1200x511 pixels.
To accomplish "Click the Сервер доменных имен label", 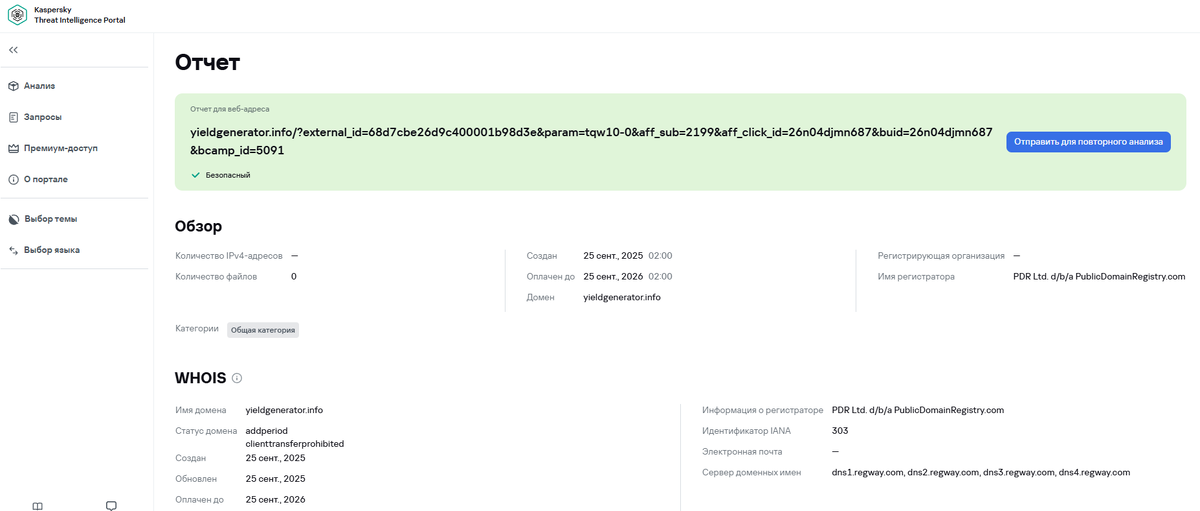I will click(x=752, y=472).
